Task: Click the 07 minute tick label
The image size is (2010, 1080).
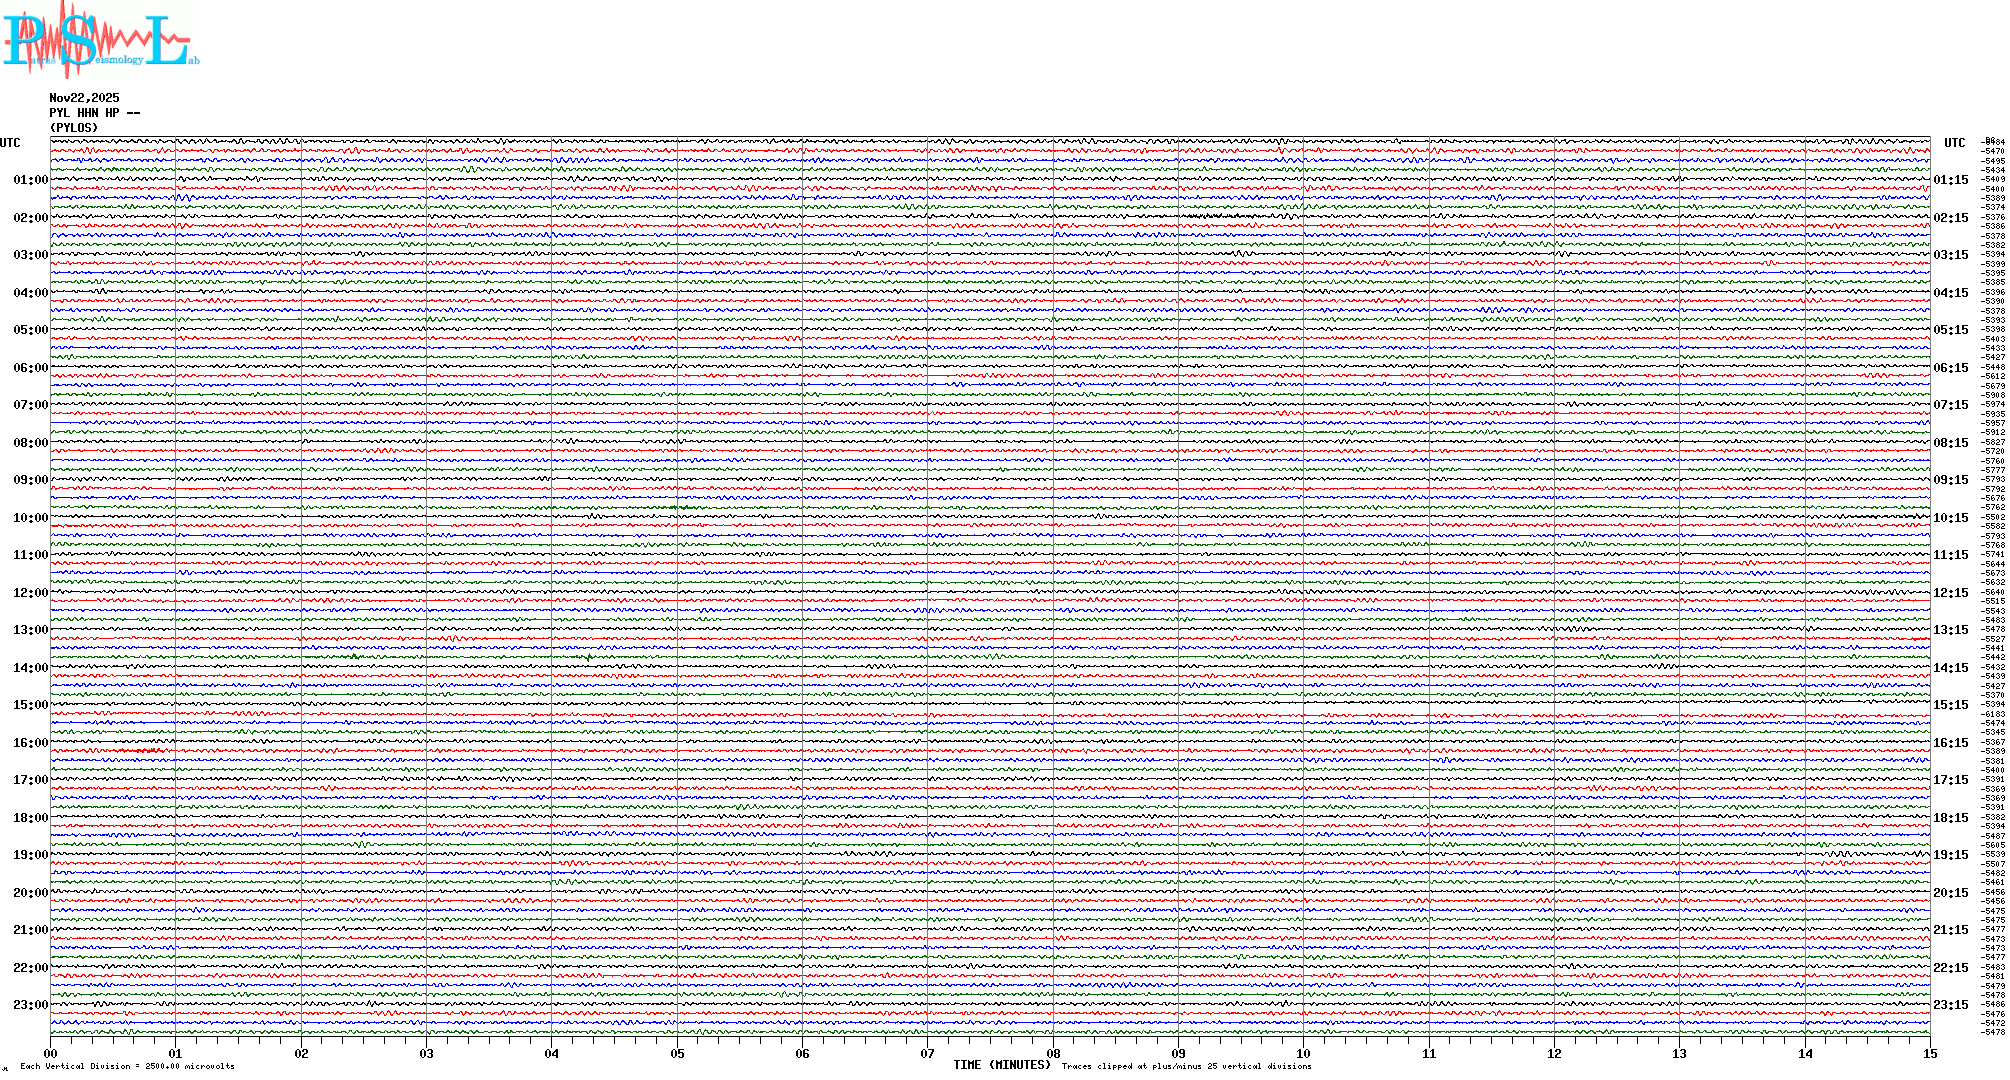Action: pos(928,1053)
